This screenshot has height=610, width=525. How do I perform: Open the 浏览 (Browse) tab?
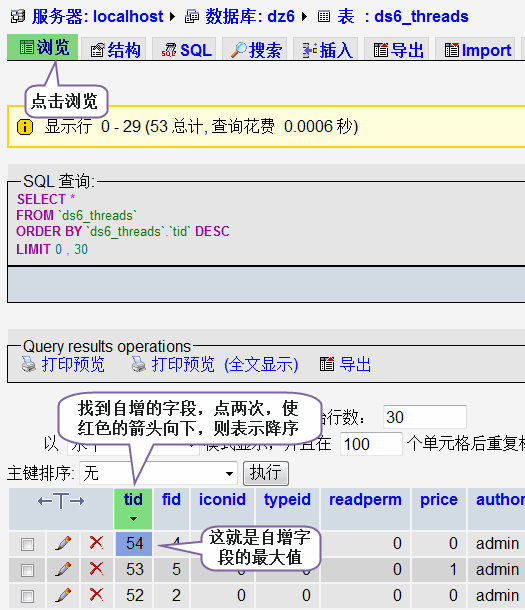pos(42,47)
